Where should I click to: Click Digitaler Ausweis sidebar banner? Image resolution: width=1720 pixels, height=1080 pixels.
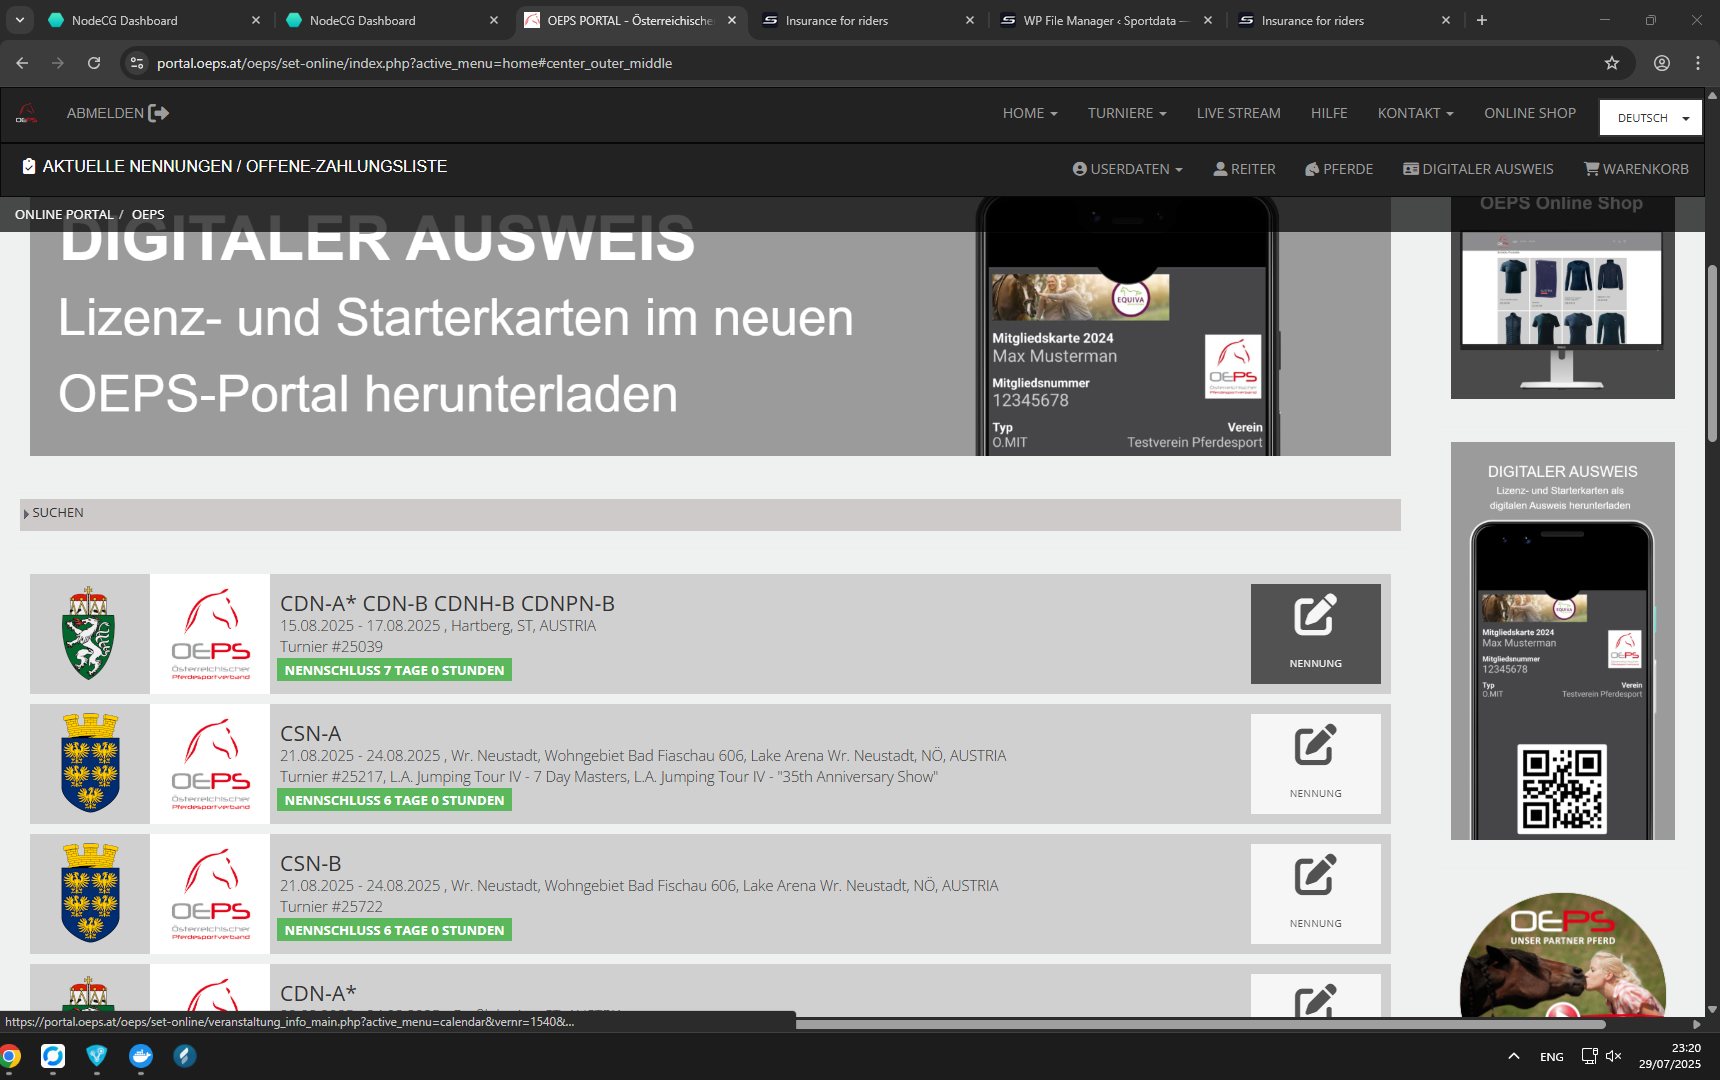(1562, 641)
